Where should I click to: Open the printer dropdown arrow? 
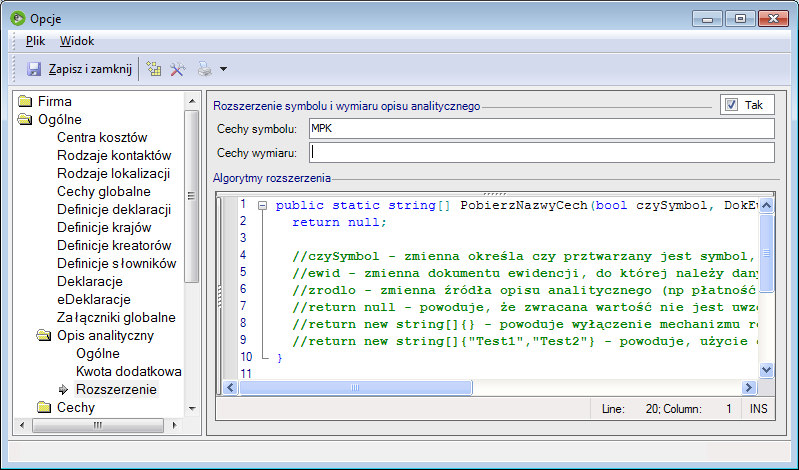coord(223,69)
